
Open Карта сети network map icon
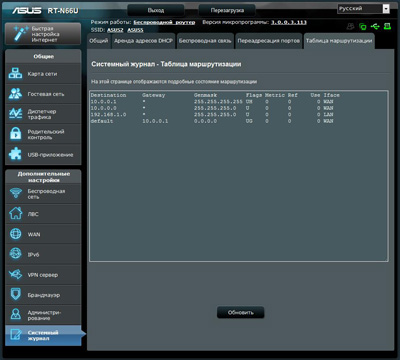[15, 73]
